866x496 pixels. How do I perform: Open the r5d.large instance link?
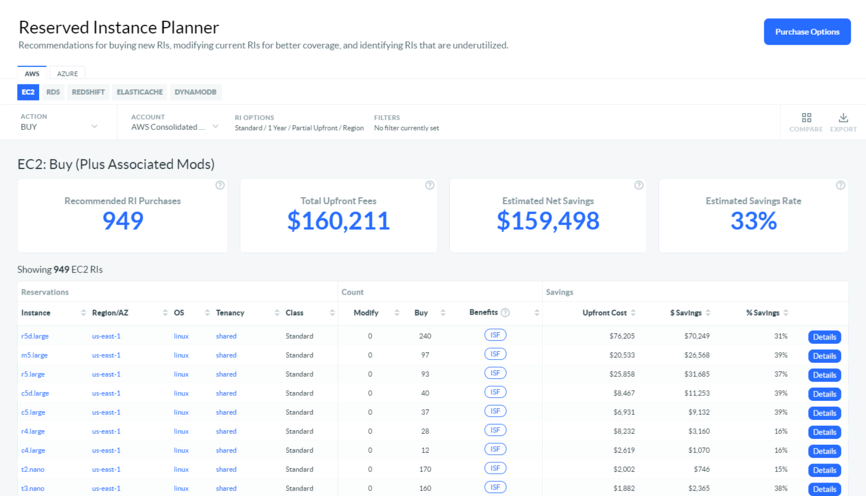(35, 336)
